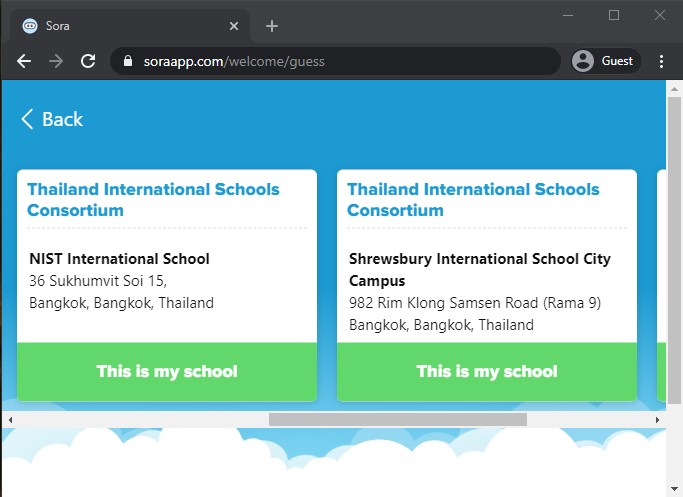Image resolution: width=683 pixels, height=497 pixels.
Task: Click NIST International School name
Action: tap(119, 259)
